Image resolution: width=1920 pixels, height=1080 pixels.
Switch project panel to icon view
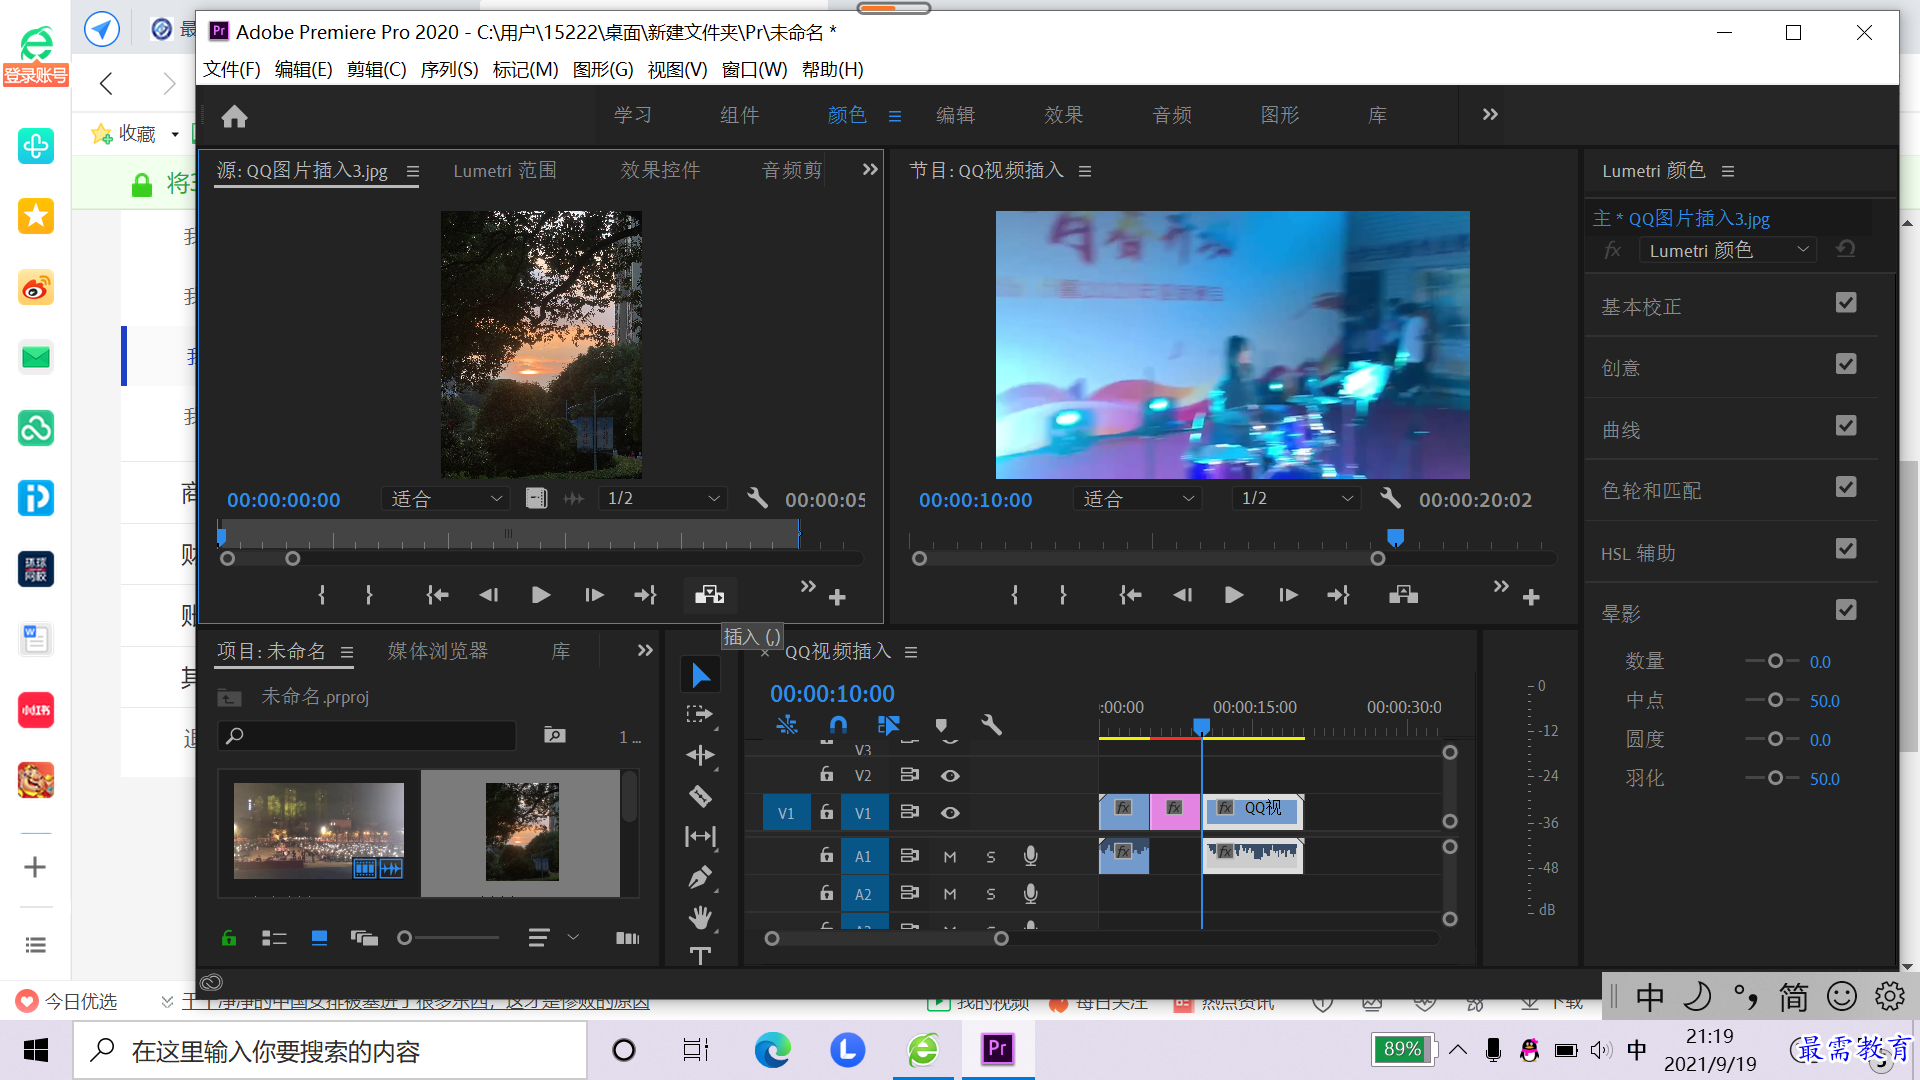point(319,938)
